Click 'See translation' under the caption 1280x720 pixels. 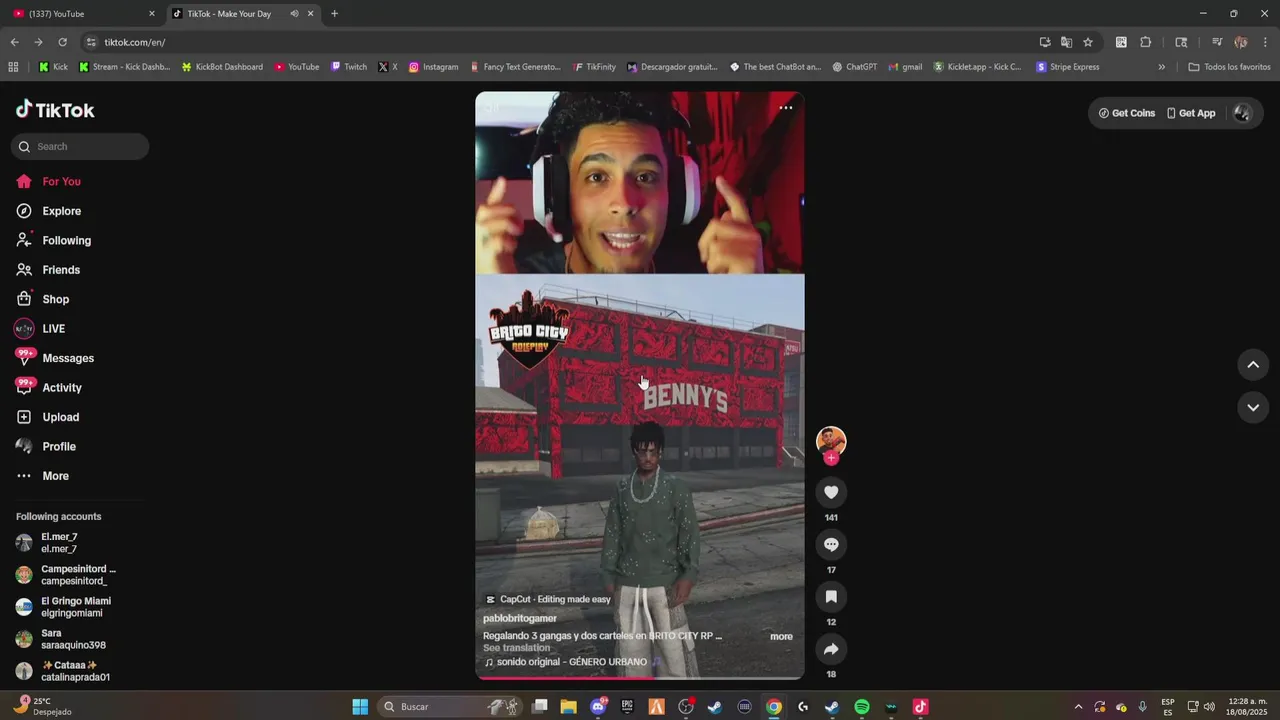click(x=516, y=648)
